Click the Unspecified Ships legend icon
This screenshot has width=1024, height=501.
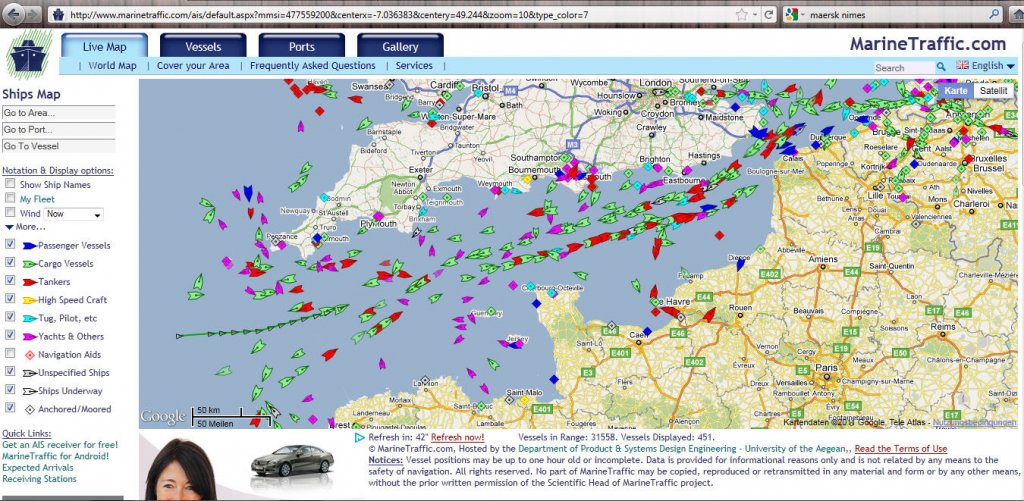[x=29, y=373]
